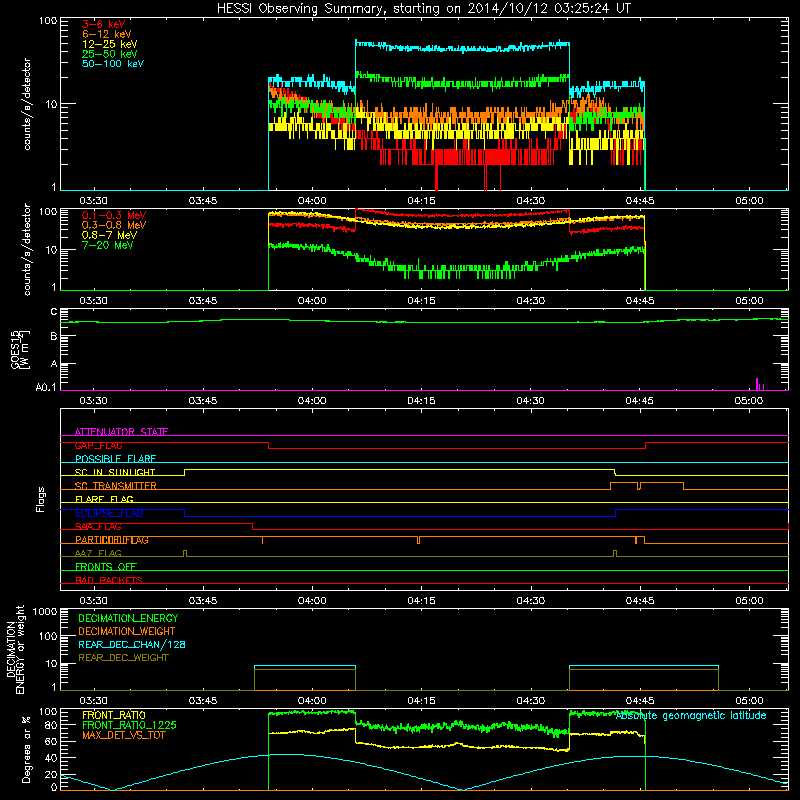800x800 pixels.
Task: Click the 05:00 tick label below the GOES panel
Action: coord(749,401)
